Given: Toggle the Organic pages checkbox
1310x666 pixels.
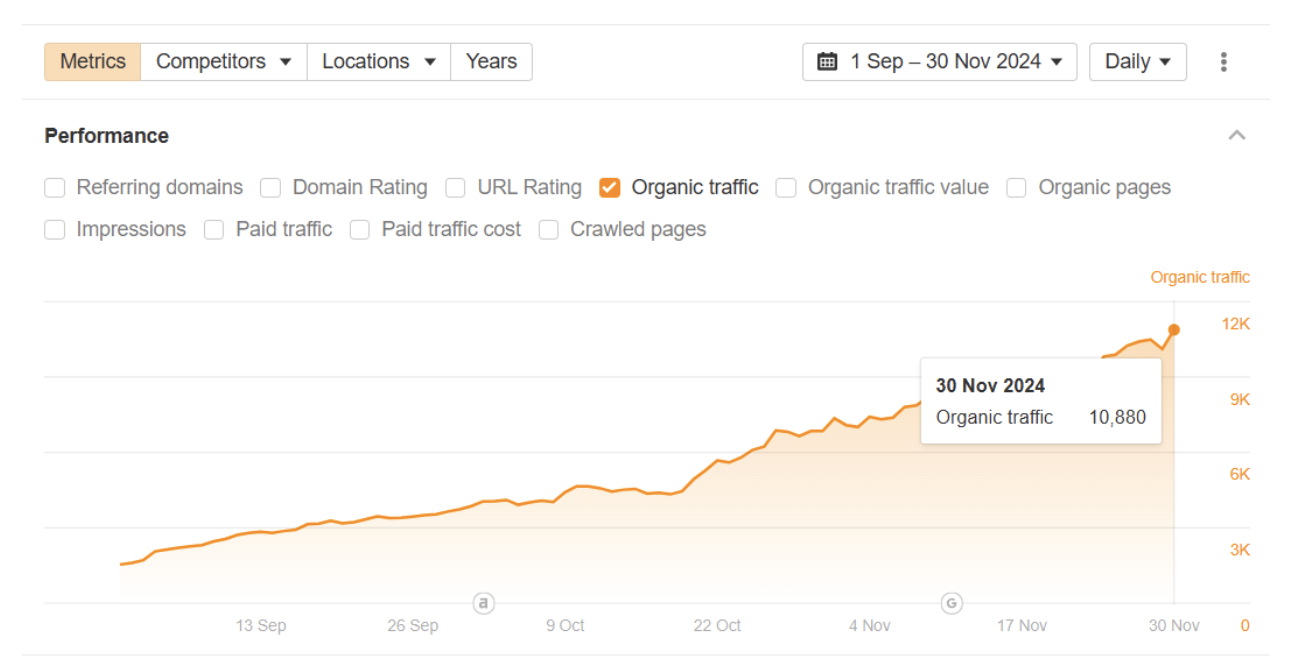Looking at the screenshot, I should coord(1017,188).
